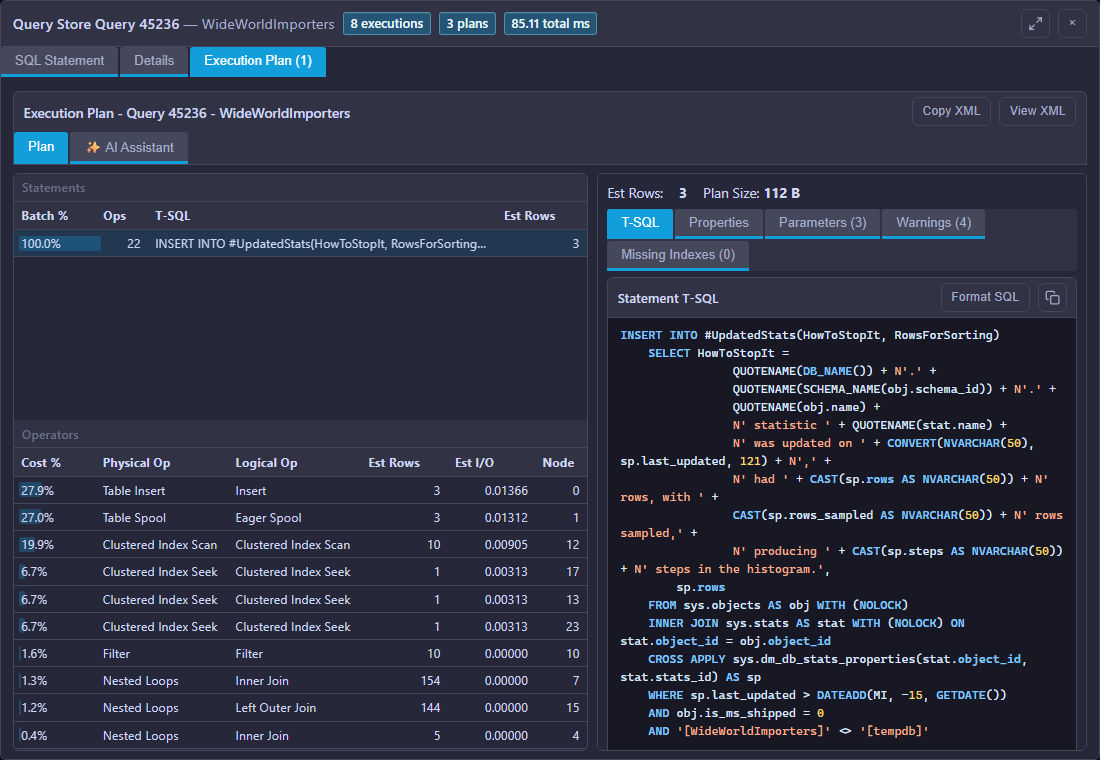Select the INSERT INTO #UpdatedStats statement row
Viewport: 1100px width, 760px height.
click(300, 244)
